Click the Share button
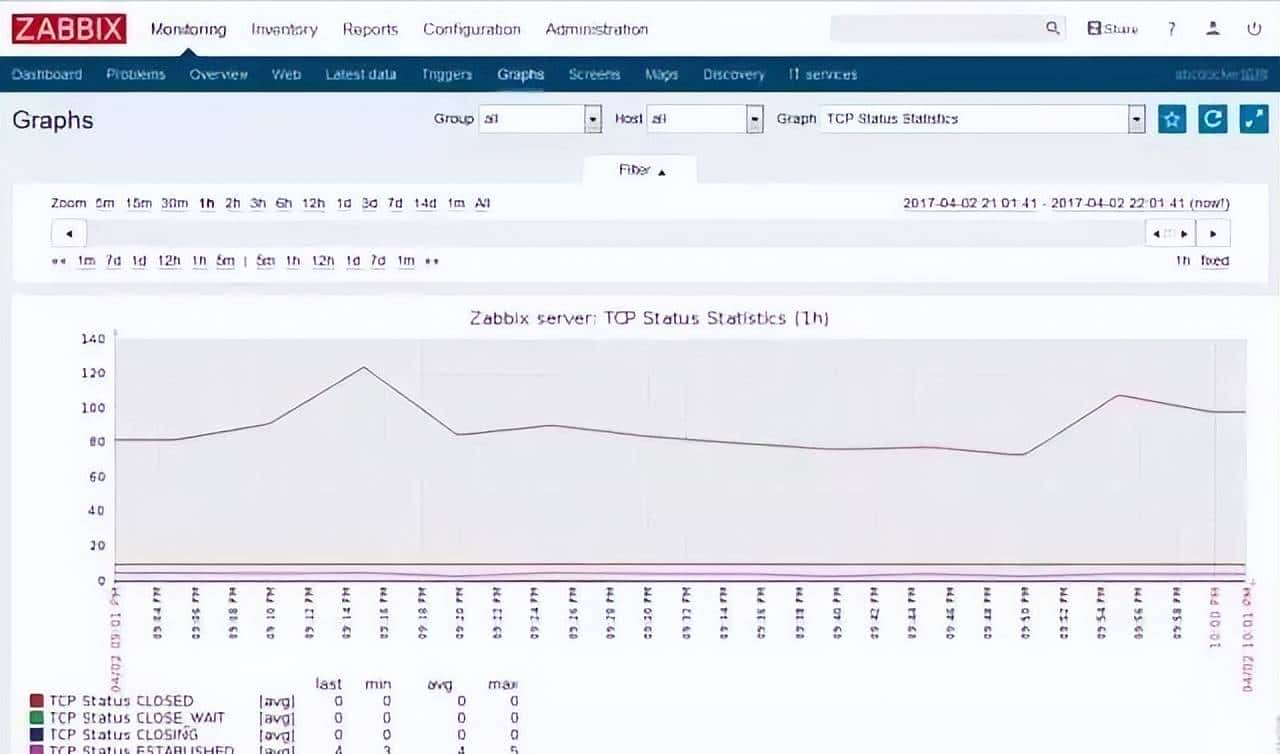 1112,29
